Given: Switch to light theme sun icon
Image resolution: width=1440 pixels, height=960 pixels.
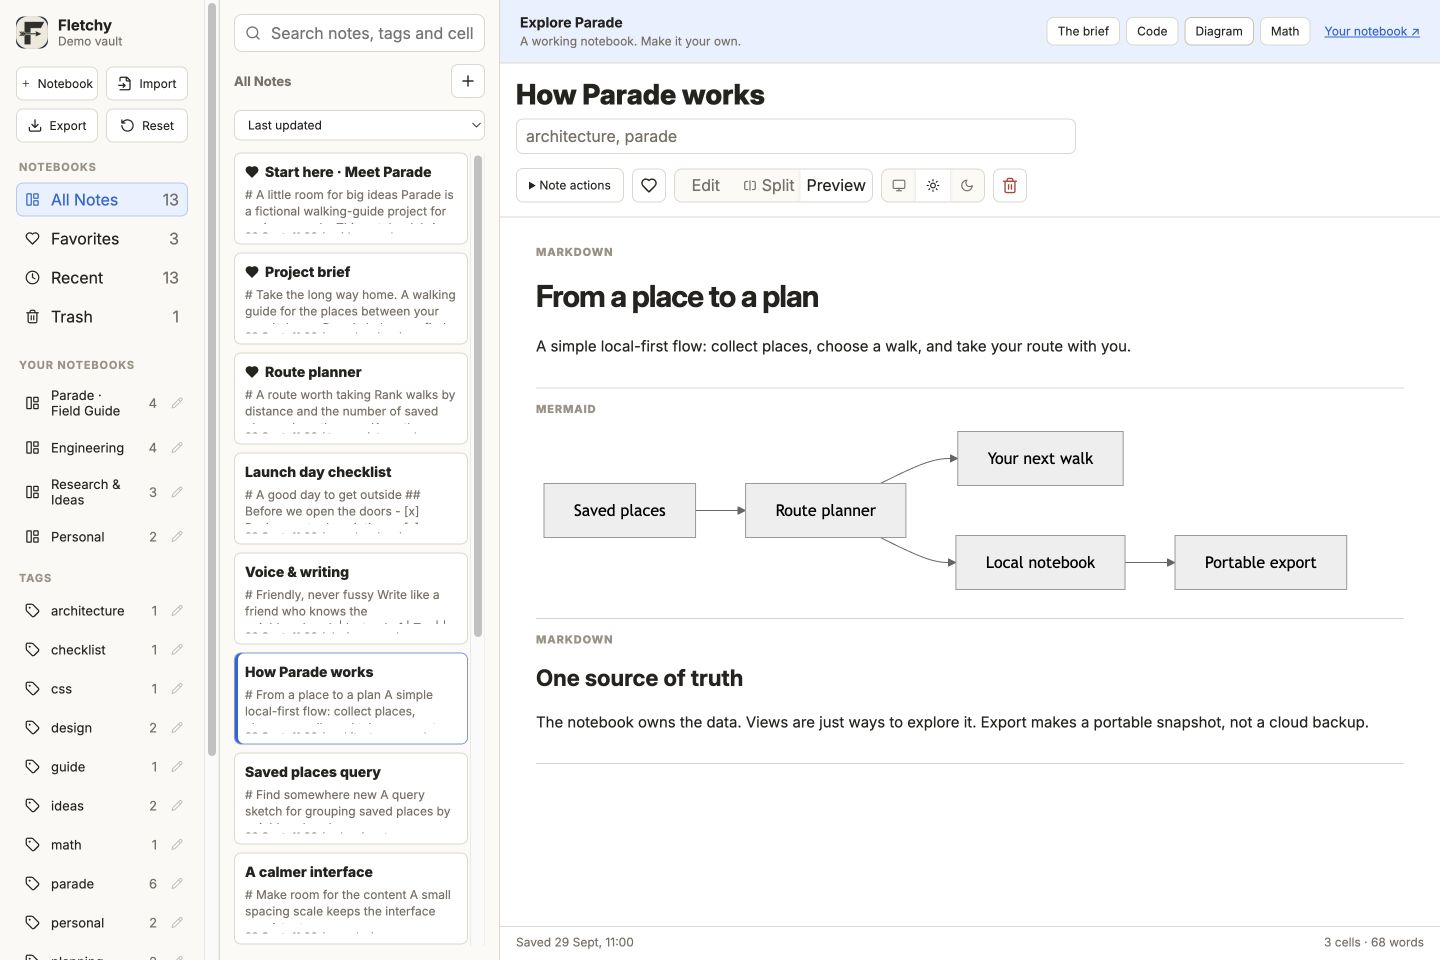Looking at the screenshot, I should [933, 185].
